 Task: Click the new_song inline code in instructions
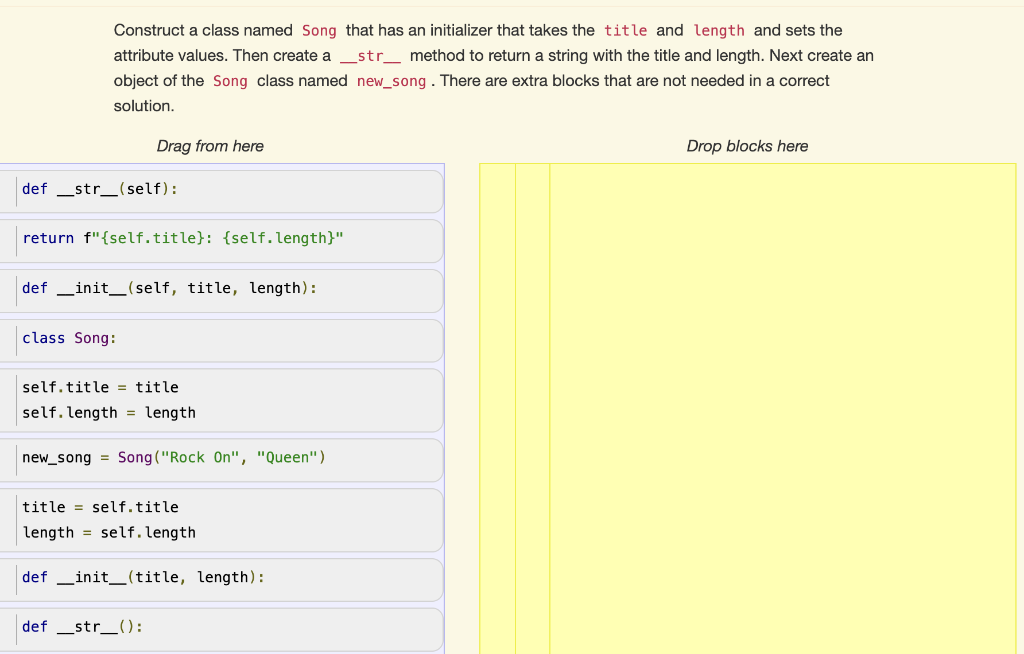(x=391, y=81)
